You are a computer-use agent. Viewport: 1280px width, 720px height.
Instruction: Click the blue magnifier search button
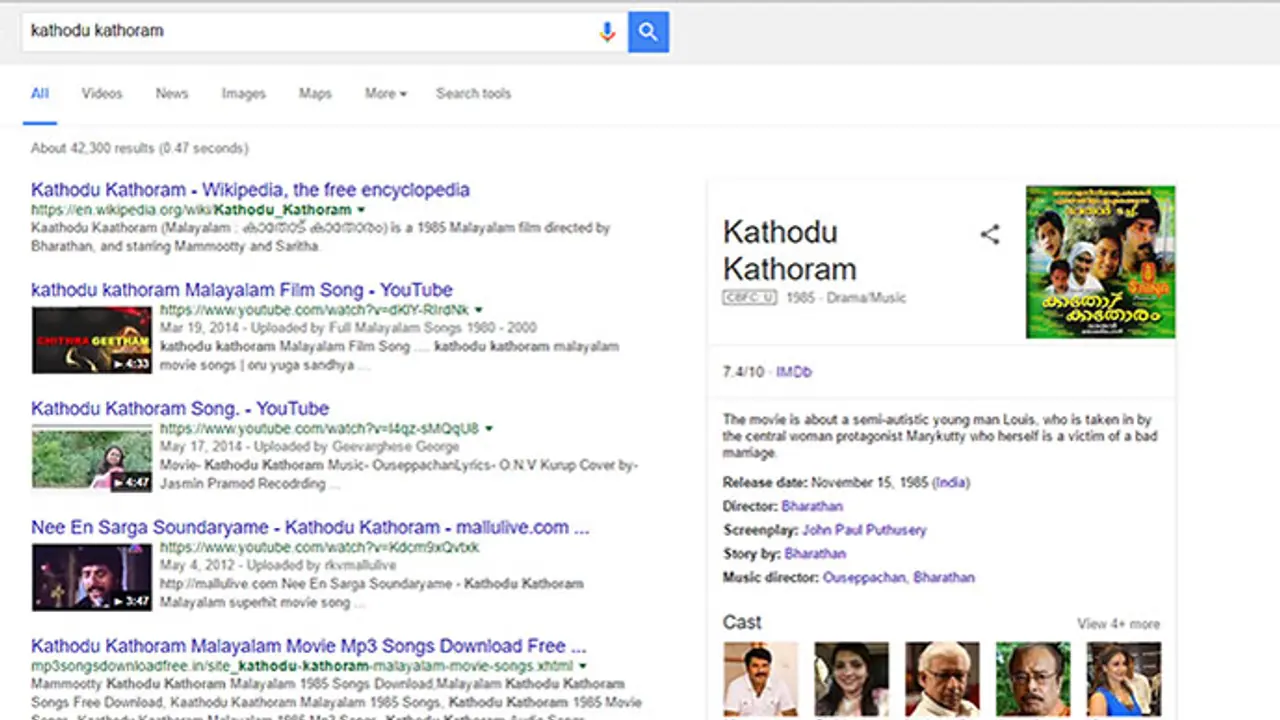tap(648, 32)
